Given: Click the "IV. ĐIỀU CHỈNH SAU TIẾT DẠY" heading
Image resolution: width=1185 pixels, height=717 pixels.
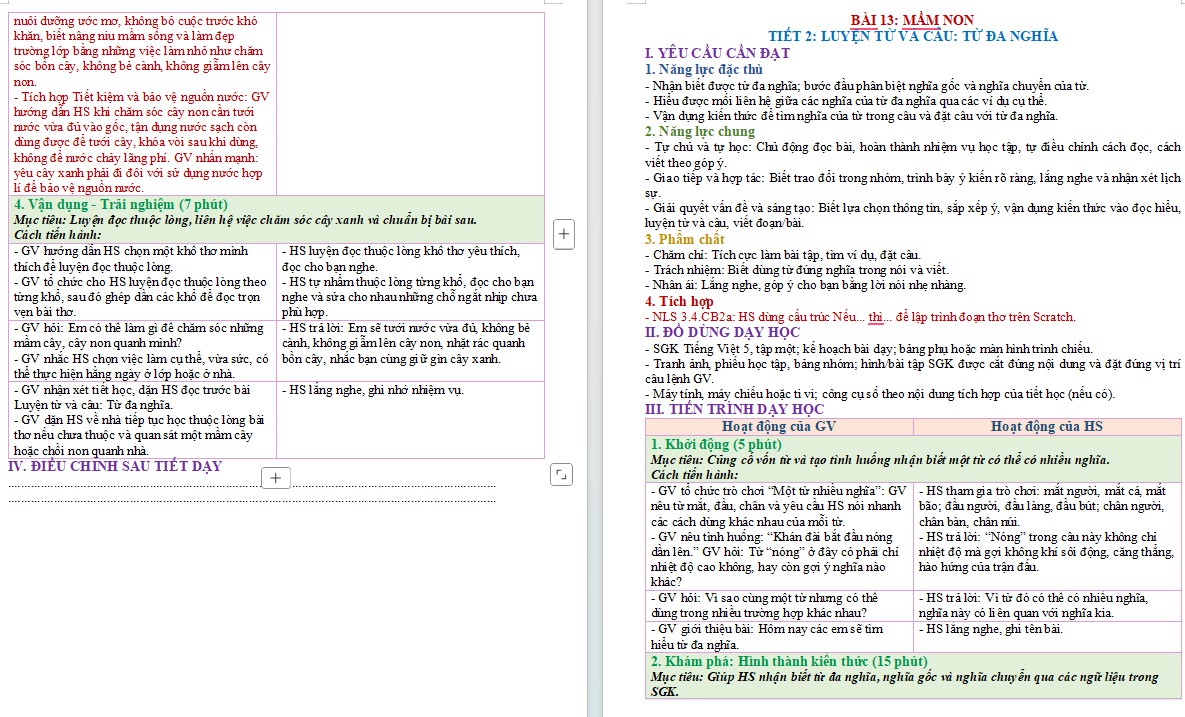Looking at the screenshot, I should coord(115,466).
